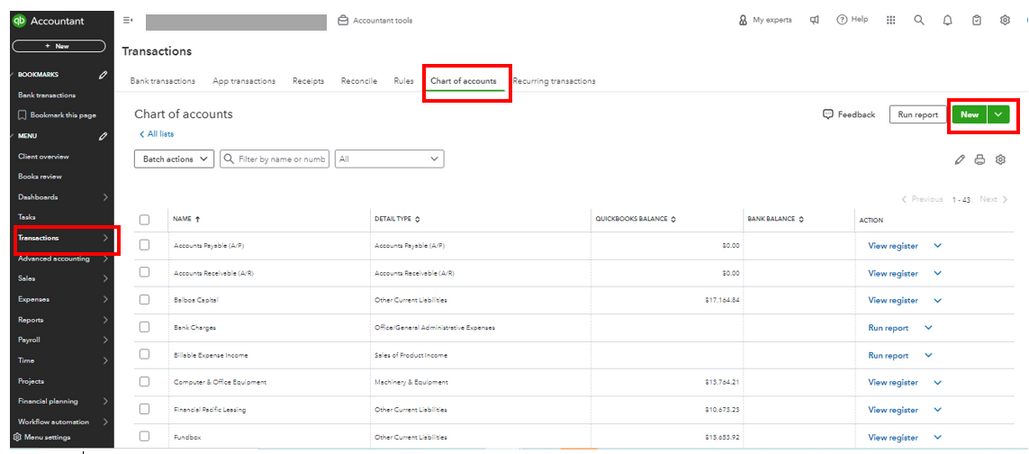This screenshot has width=1029, height=454.
Task: Switch to App transactions tab
Action: [243, 81]
